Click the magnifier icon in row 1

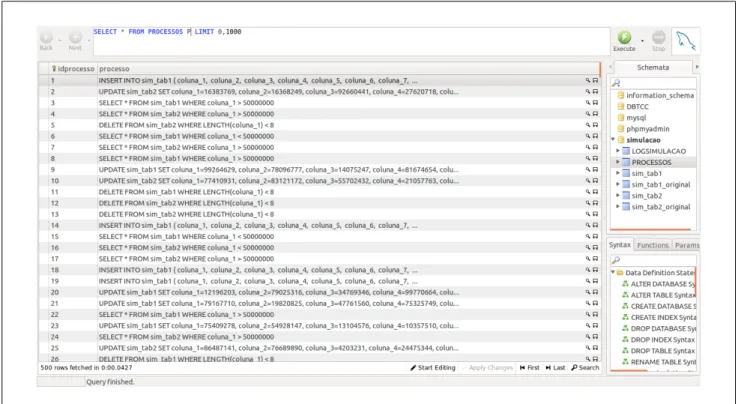(x=588, y=81)
